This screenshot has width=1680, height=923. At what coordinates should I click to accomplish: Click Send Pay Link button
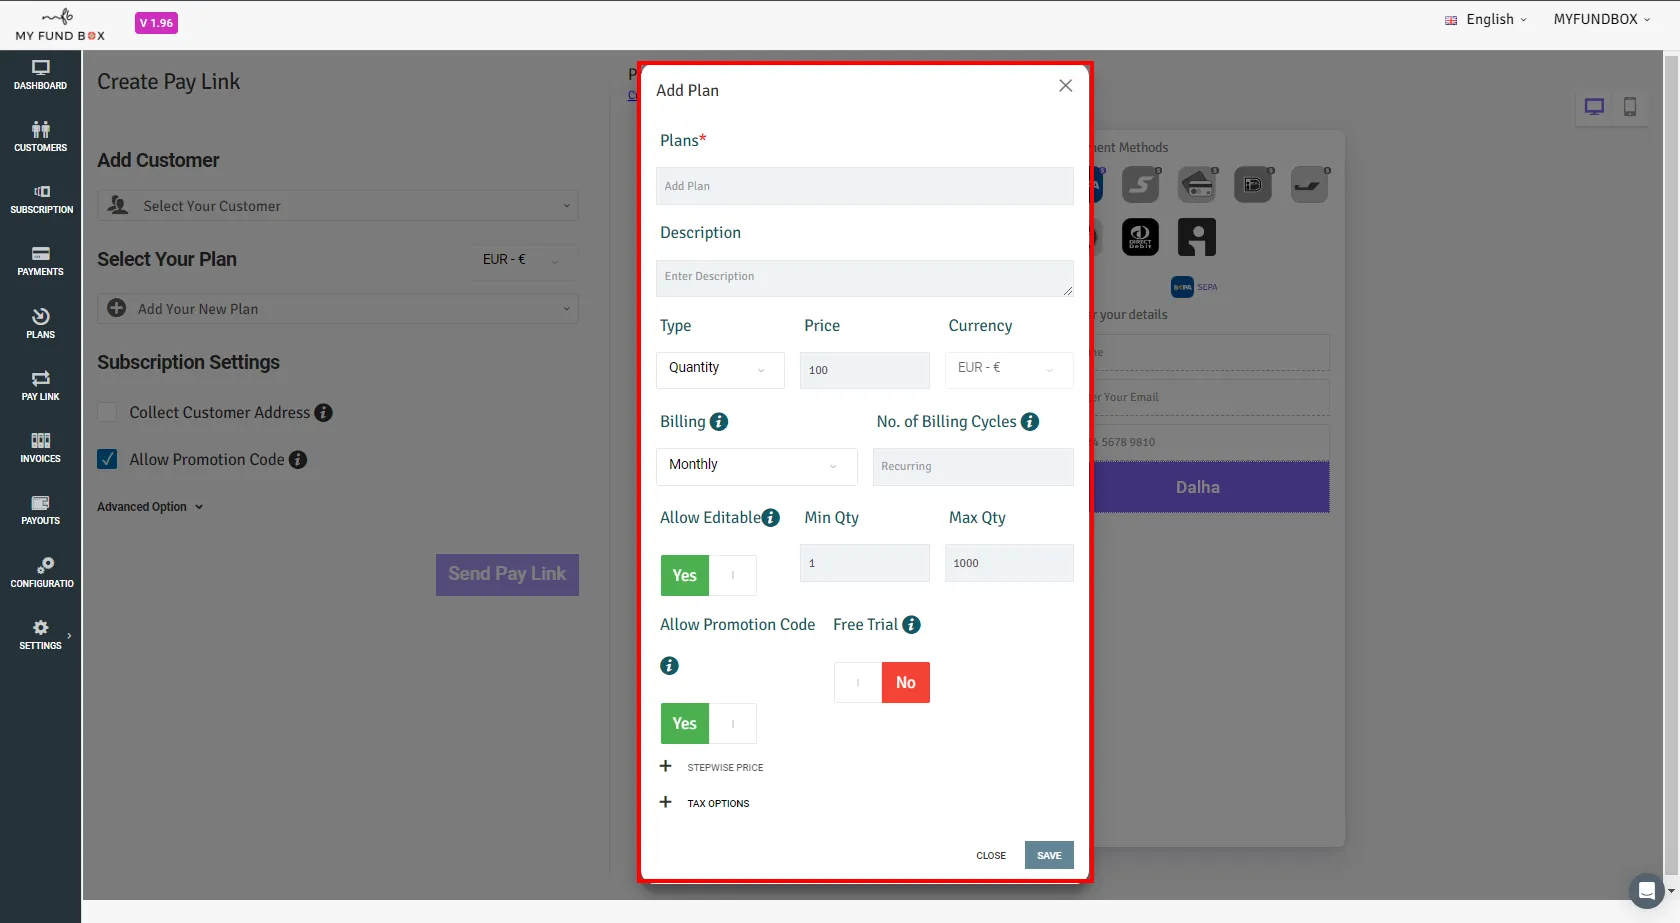point(507,575)
